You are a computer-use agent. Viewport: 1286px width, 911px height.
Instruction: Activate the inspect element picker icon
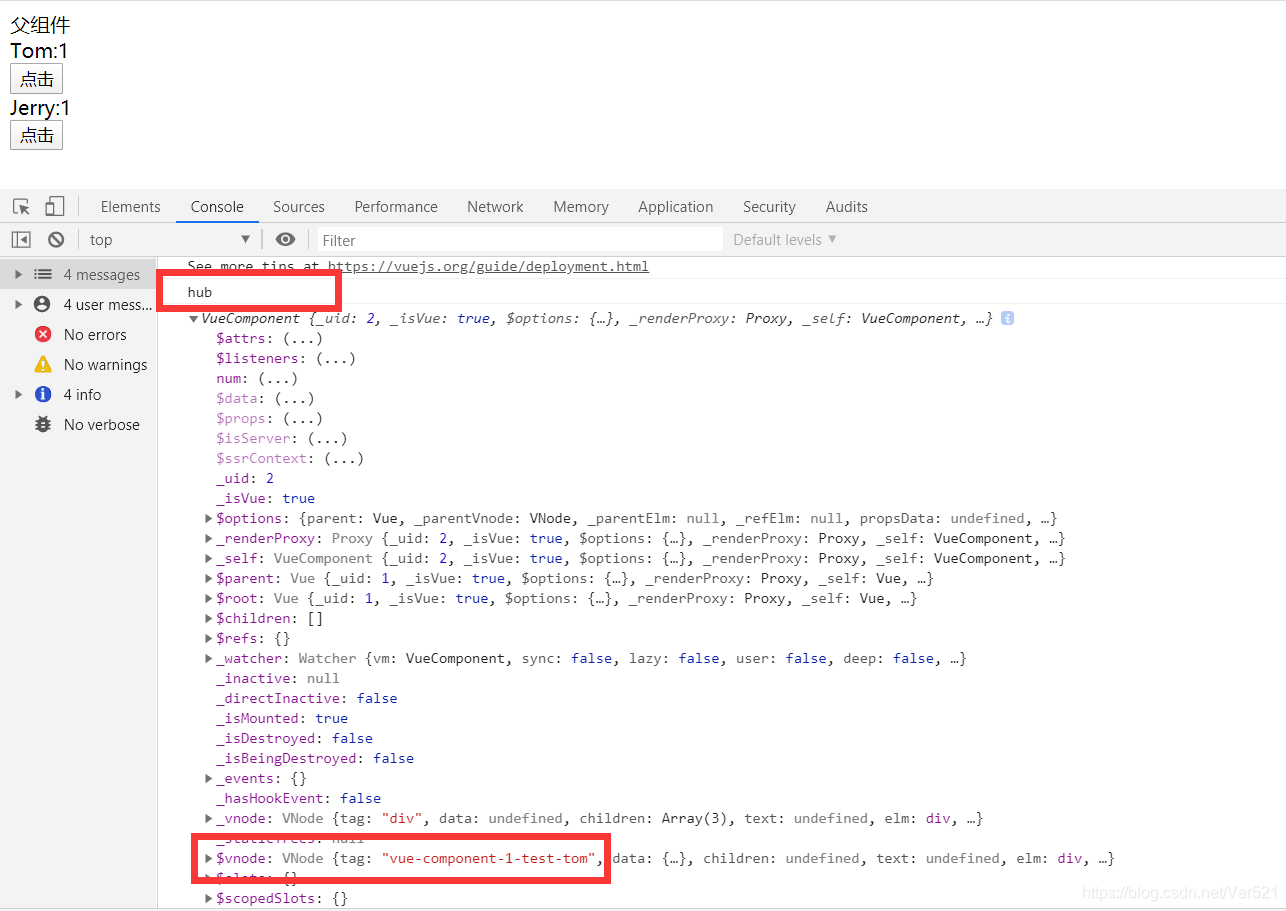[x=22, y=207]
